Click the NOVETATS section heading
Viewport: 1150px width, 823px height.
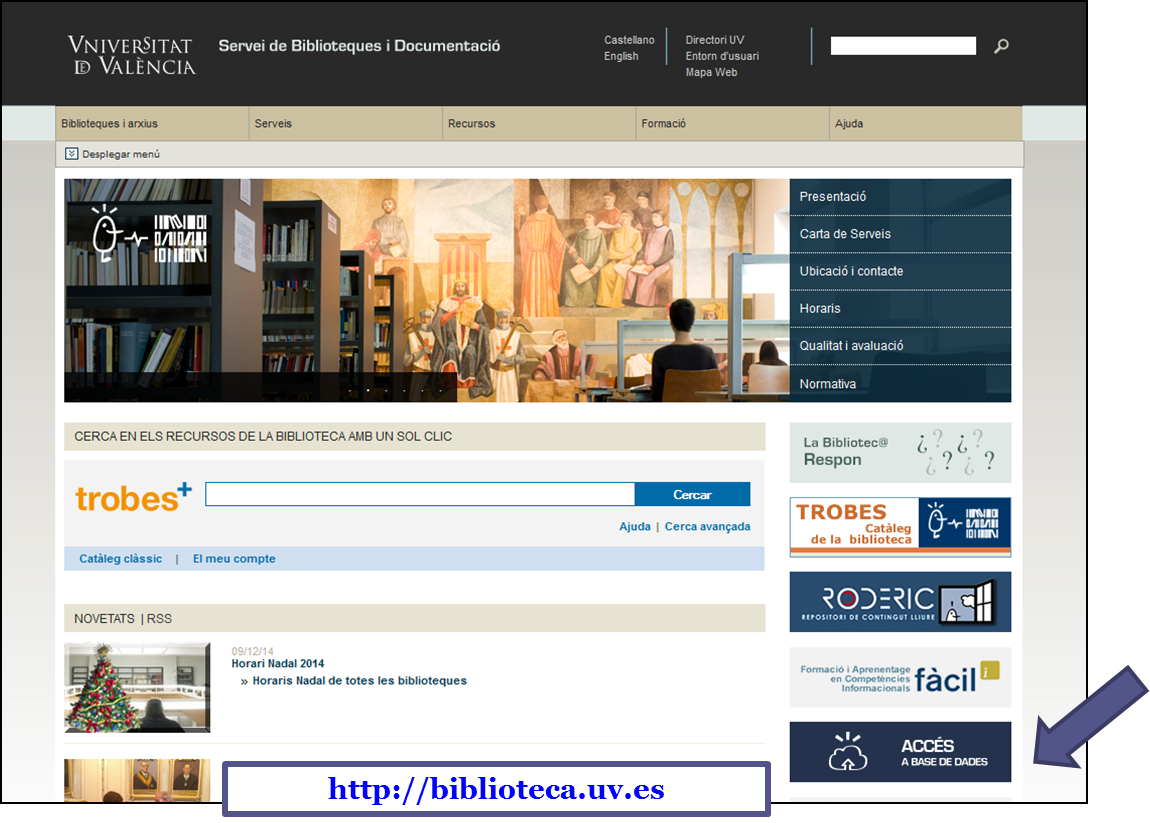coord(104,619)
